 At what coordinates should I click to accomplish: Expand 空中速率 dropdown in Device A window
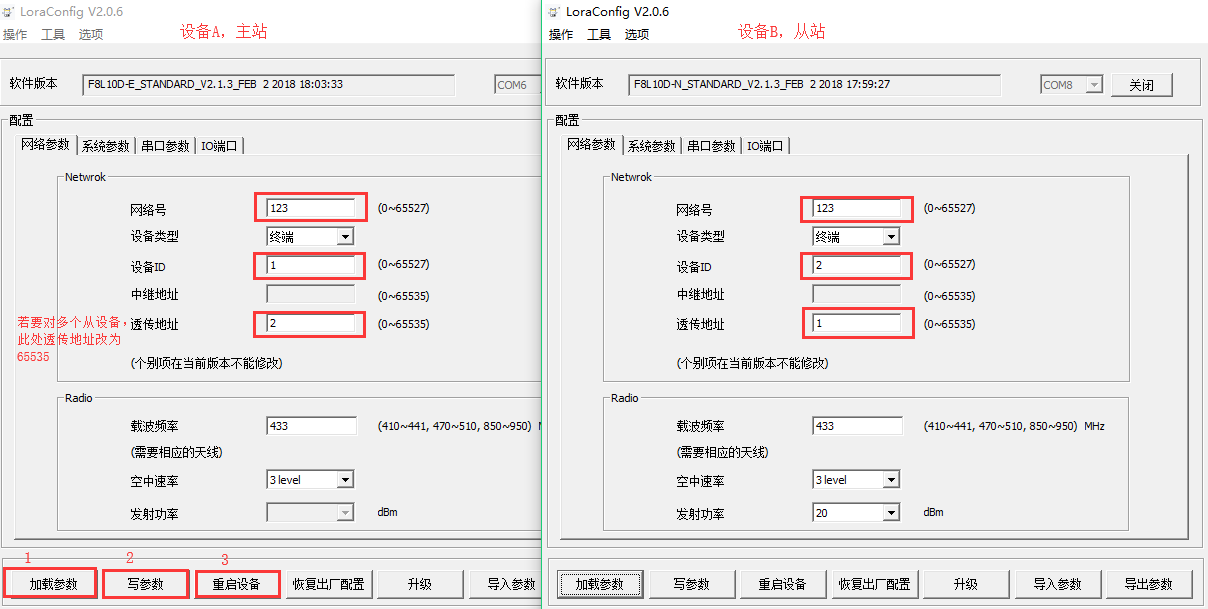345,480
